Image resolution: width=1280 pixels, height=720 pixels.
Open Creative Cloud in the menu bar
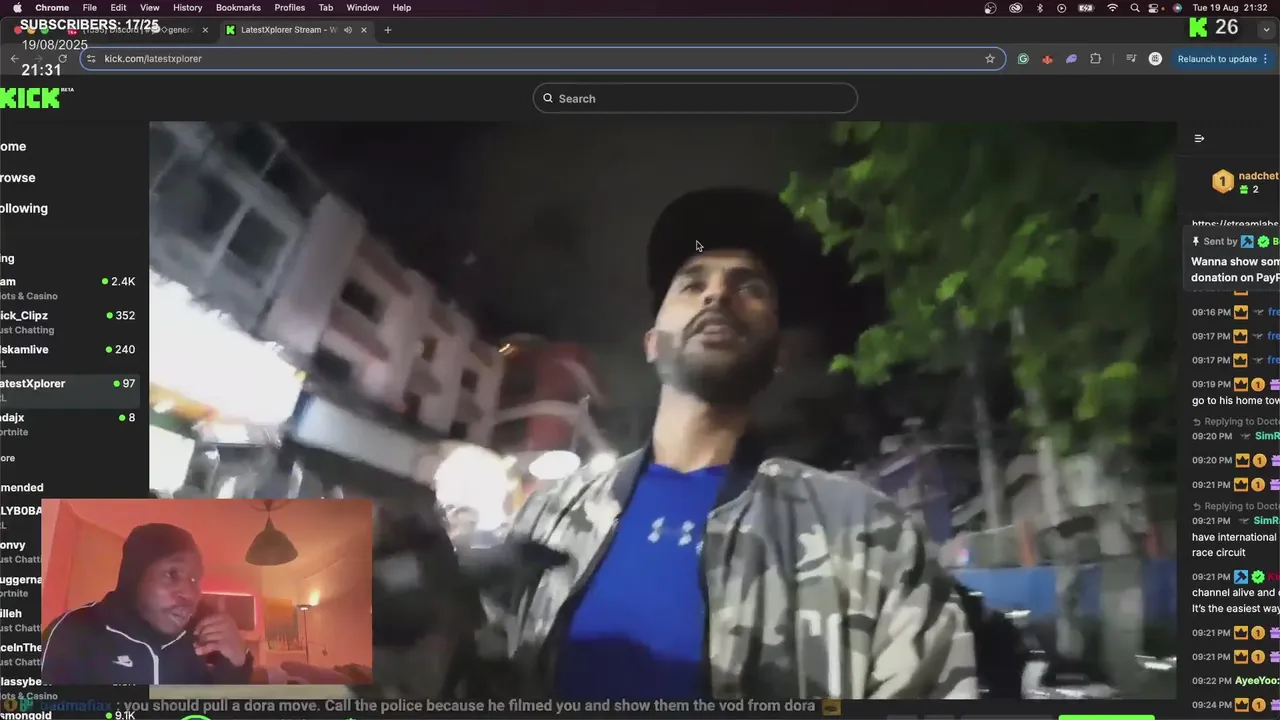pyautogui.click(x=1016, y=7)
